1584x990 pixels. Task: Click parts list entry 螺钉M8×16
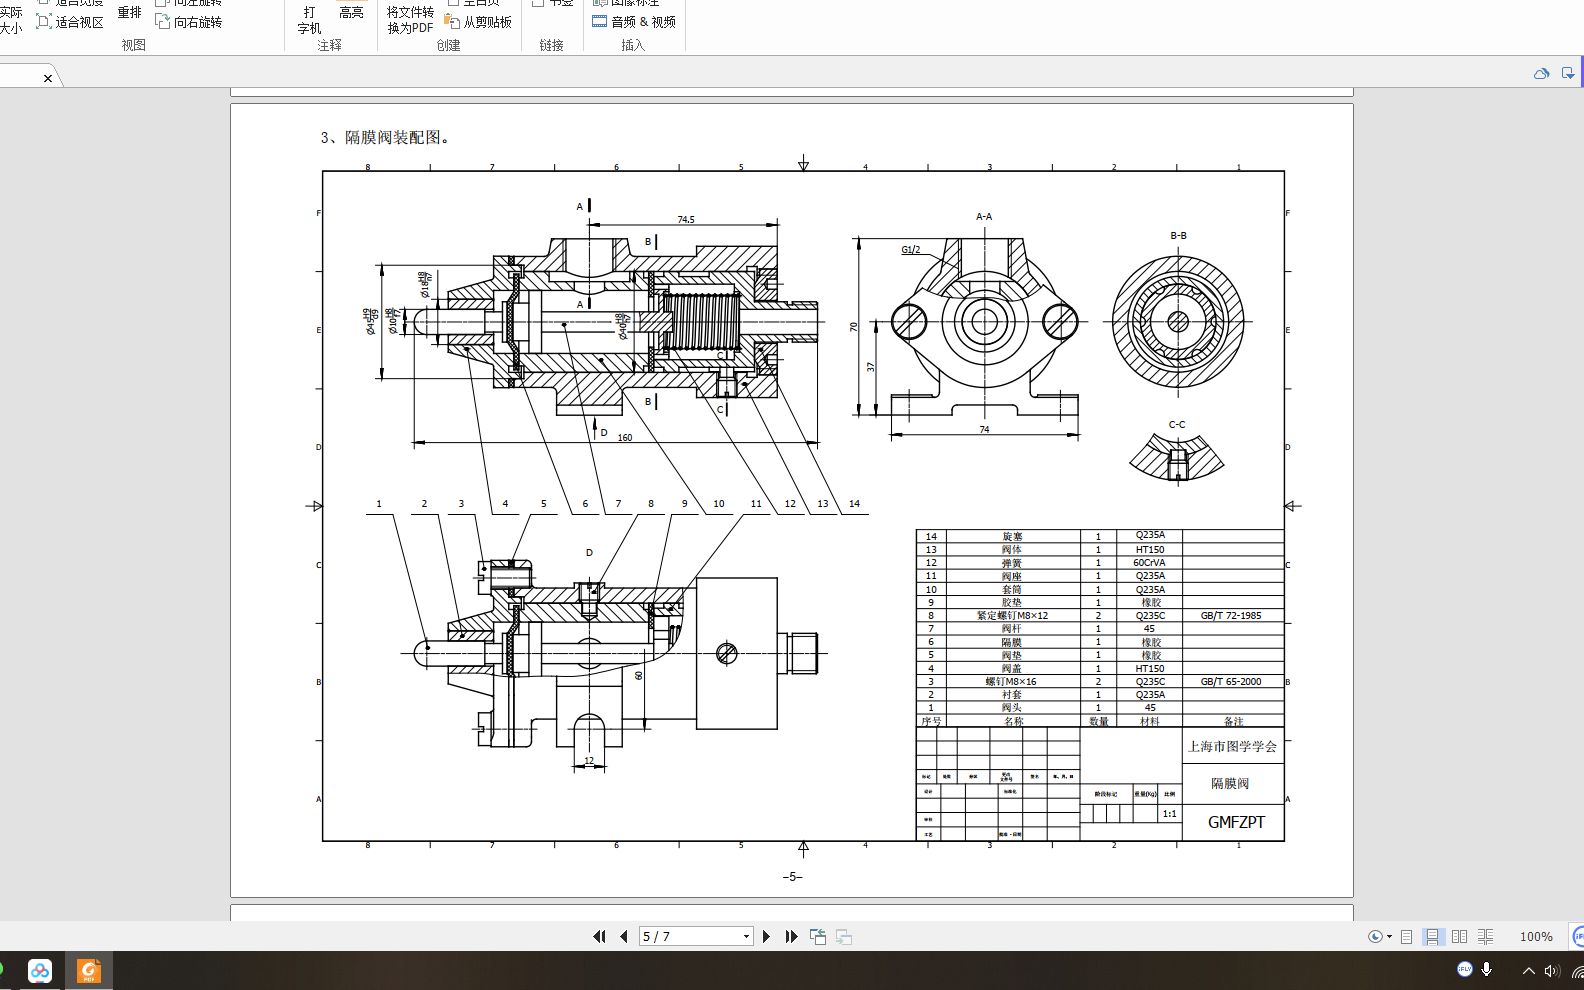[x=1011, y=681]
